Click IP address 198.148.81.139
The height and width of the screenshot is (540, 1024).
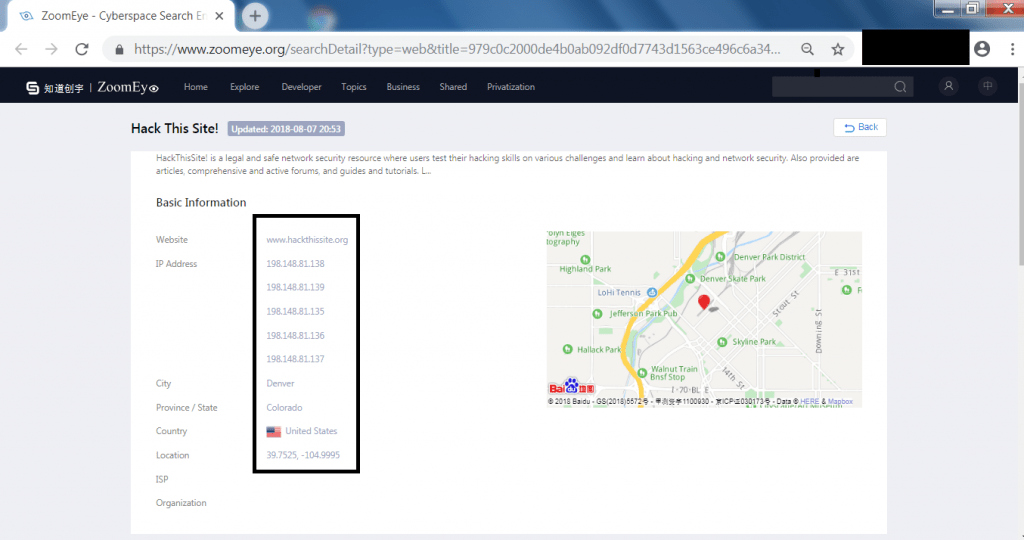[x=295, y=287]
